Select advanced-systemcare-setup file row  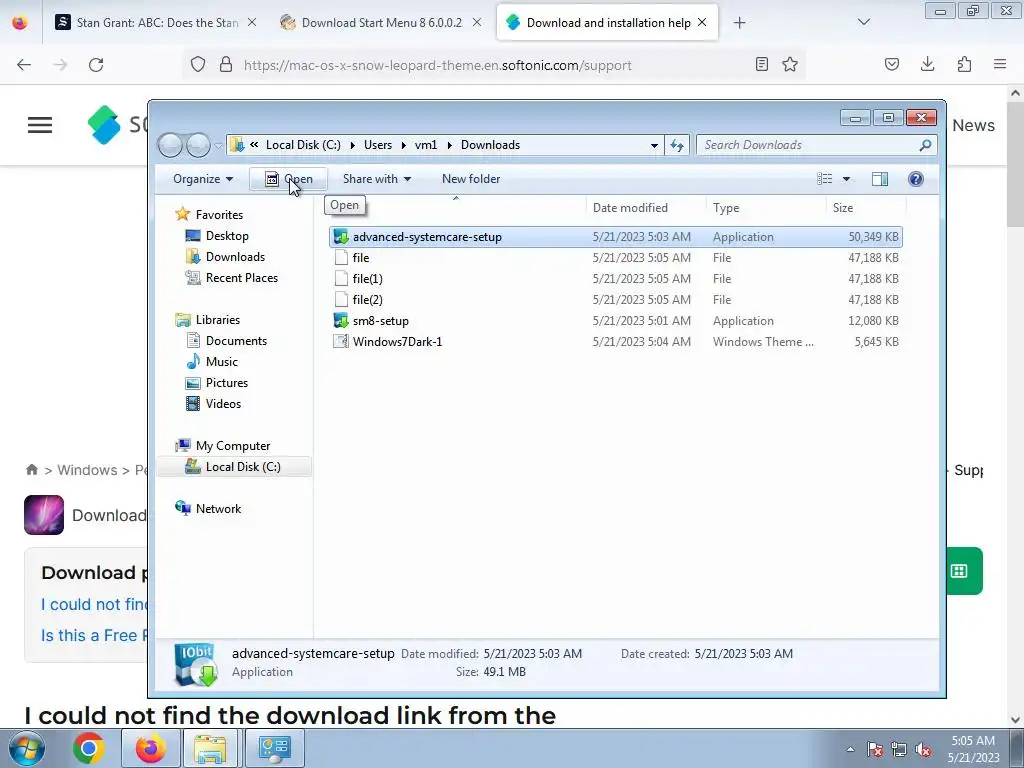tap(616, 237)
